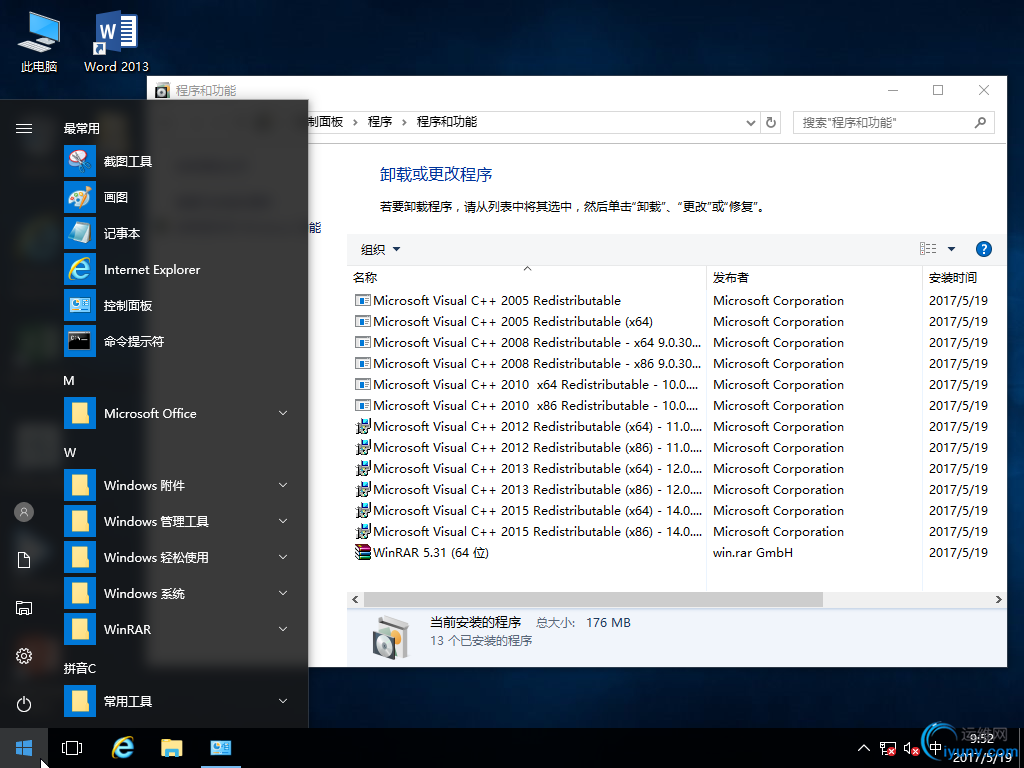Viewport: 1024px width, 768px height.
Task: Open the user account icon in Start menu
Action: [24, 512]
